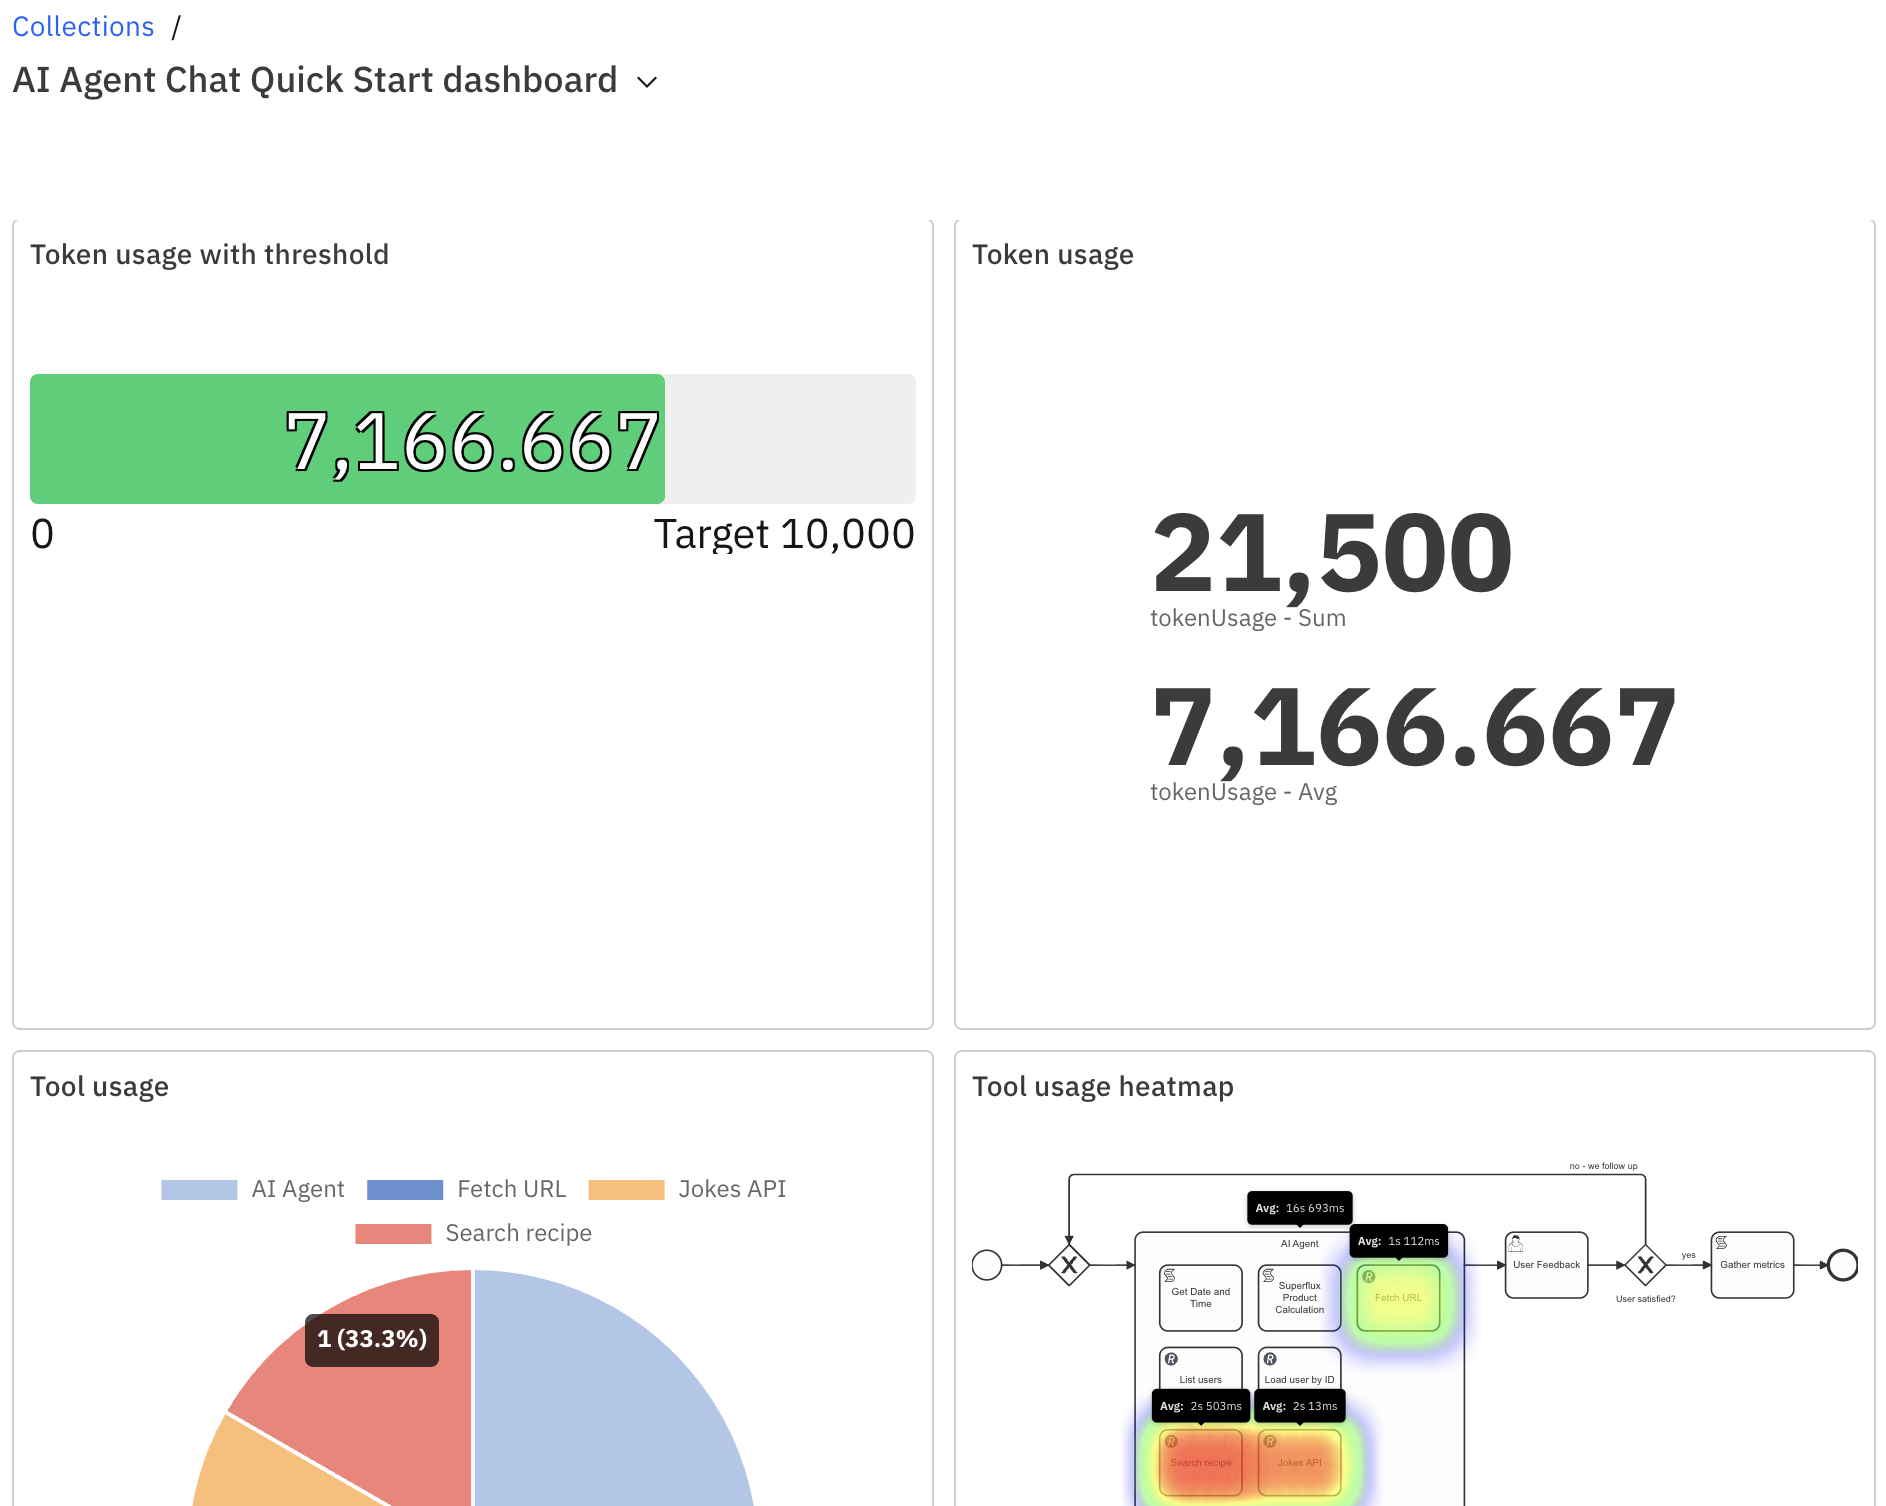Click the Search recipe legend color swatch
Image resolution: width=1886 pixels, height=1506 pixels.
pos(393,1233)
